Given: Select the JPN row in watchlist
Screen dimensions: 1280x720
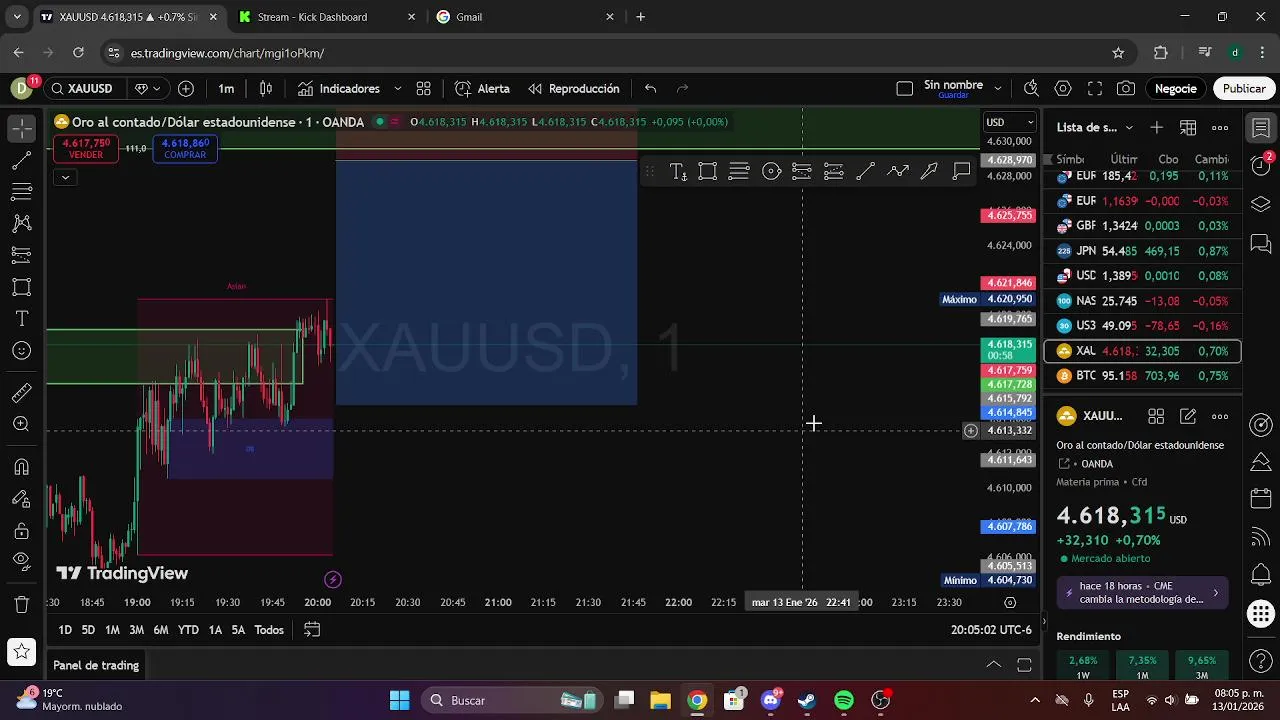Looking at the screenshot, I should [1142, 251].
